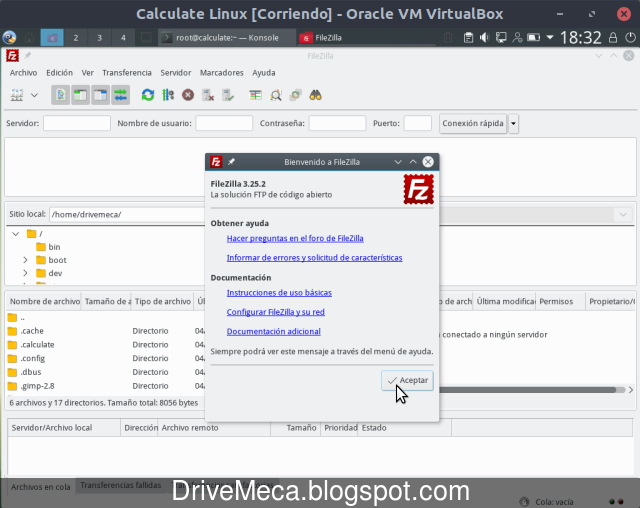Open Marcadores menu
The width and height of the screenshot is (640, 508).
[x=222, y=73]
